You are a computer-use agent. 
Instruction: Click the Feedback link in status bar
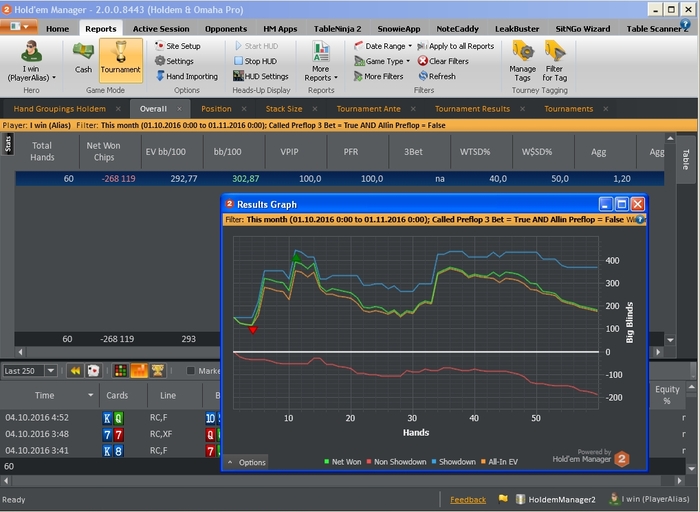click(468, 499)
